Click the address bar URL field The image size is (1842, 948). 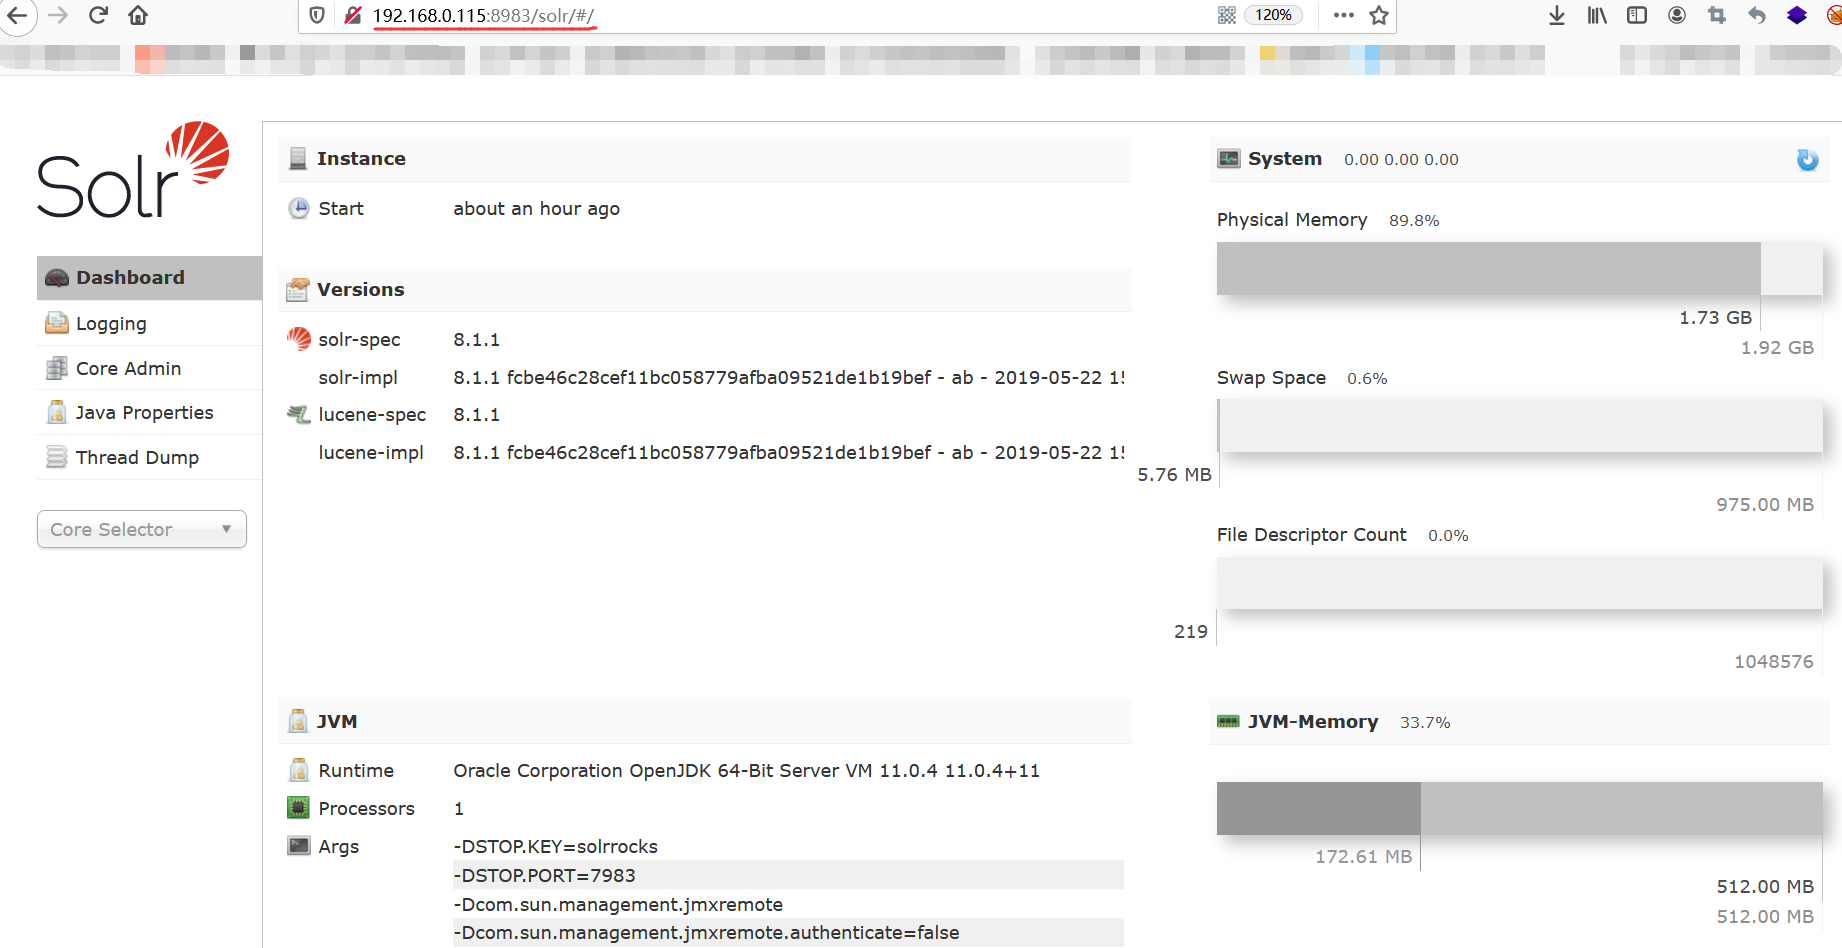(x=780, y=15)
